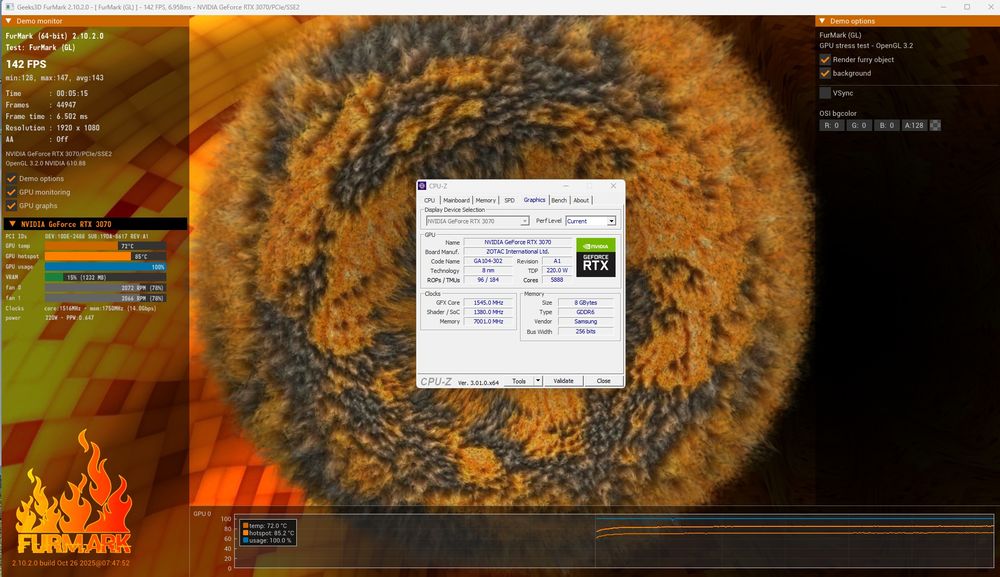1000x577 pixels.
Task: Click the GFX Core '1545.0 MHz' field
Action: [x=488, y=303]
